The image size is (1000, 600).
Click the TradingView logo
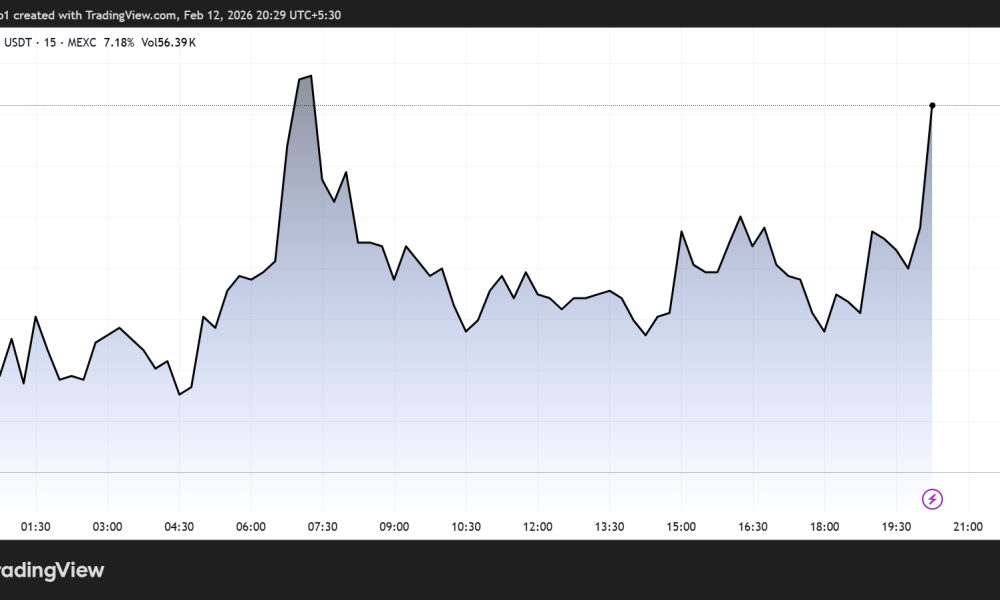click(x=50, y=570)
